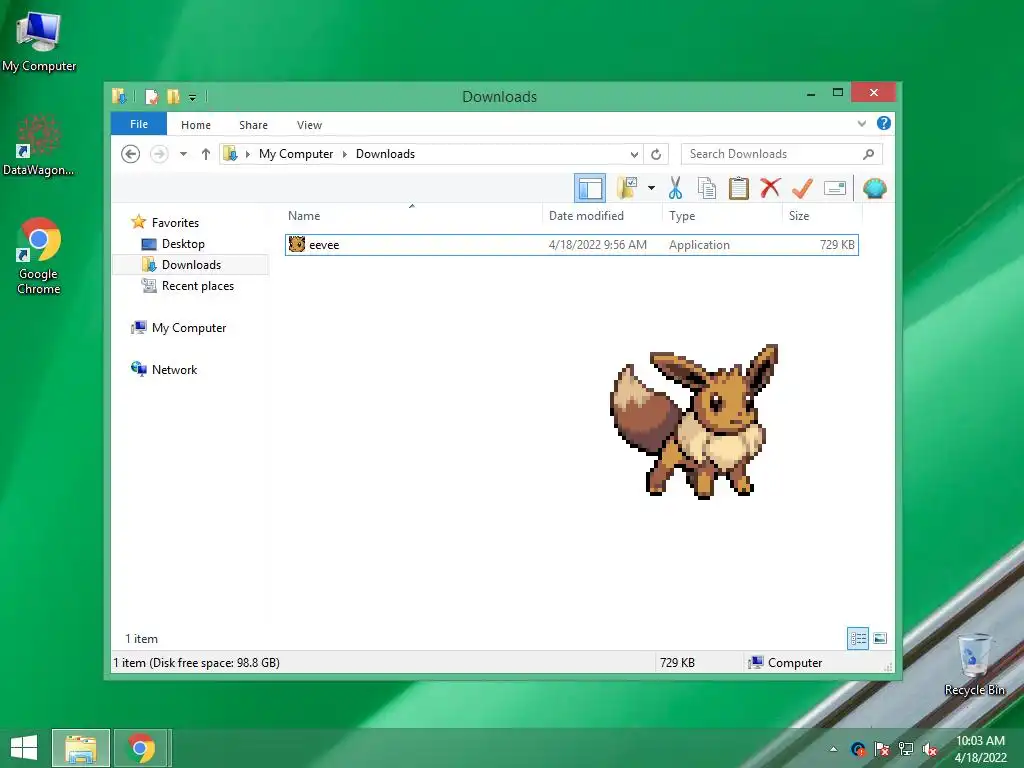Expand the ribbon with the chevron
Viewport: 1024px width, 768px height.
coord(862,123)
